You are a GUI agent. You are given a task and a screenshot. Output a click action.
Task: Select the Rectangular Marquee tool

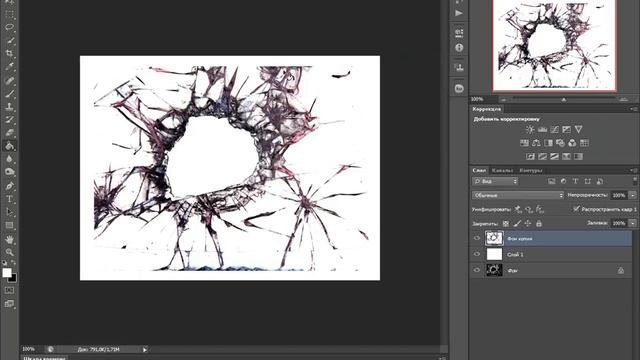coord(9,15)
